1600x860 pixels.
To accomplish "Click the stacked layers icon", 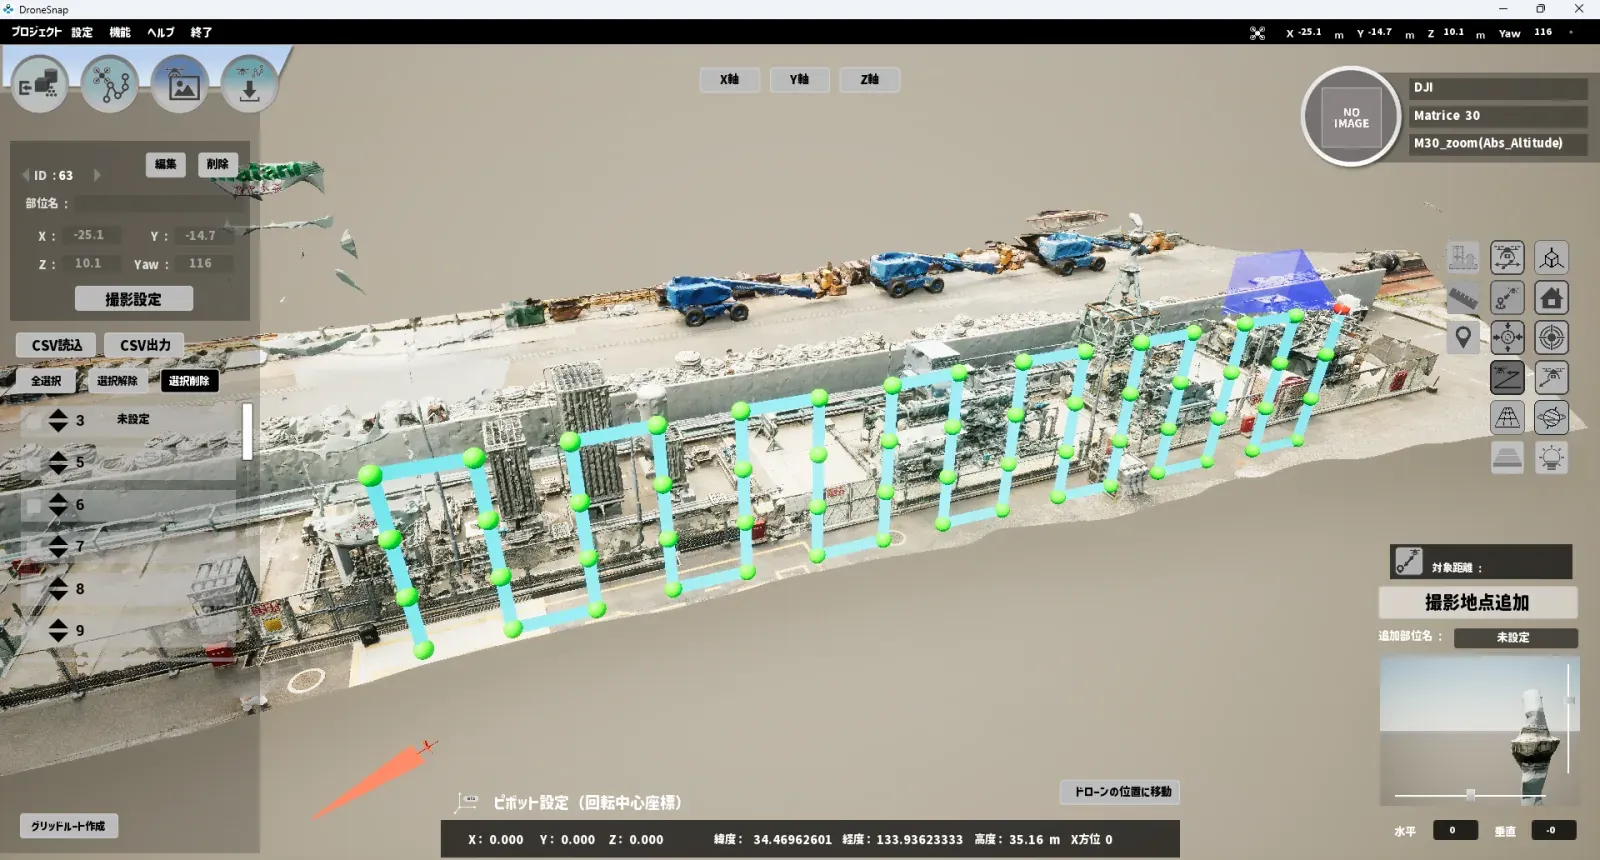I will click(1507, 458).
